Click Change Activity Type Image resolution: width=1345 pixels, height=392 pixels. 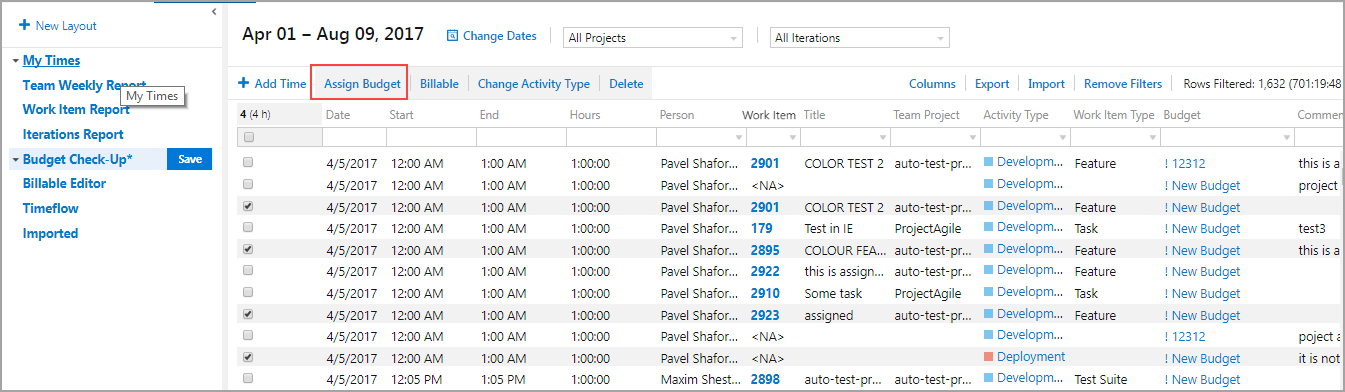pyautogui.click(x=534, y=84)
